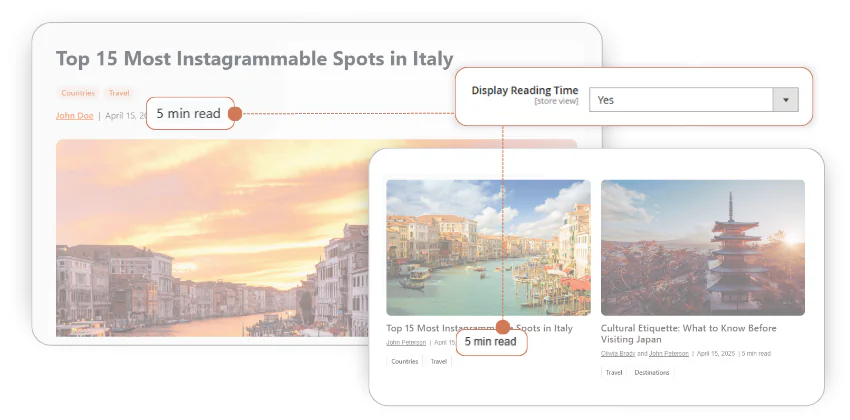
Task: Open the Venice canal thumbnail in blog list
Action: 488,247
